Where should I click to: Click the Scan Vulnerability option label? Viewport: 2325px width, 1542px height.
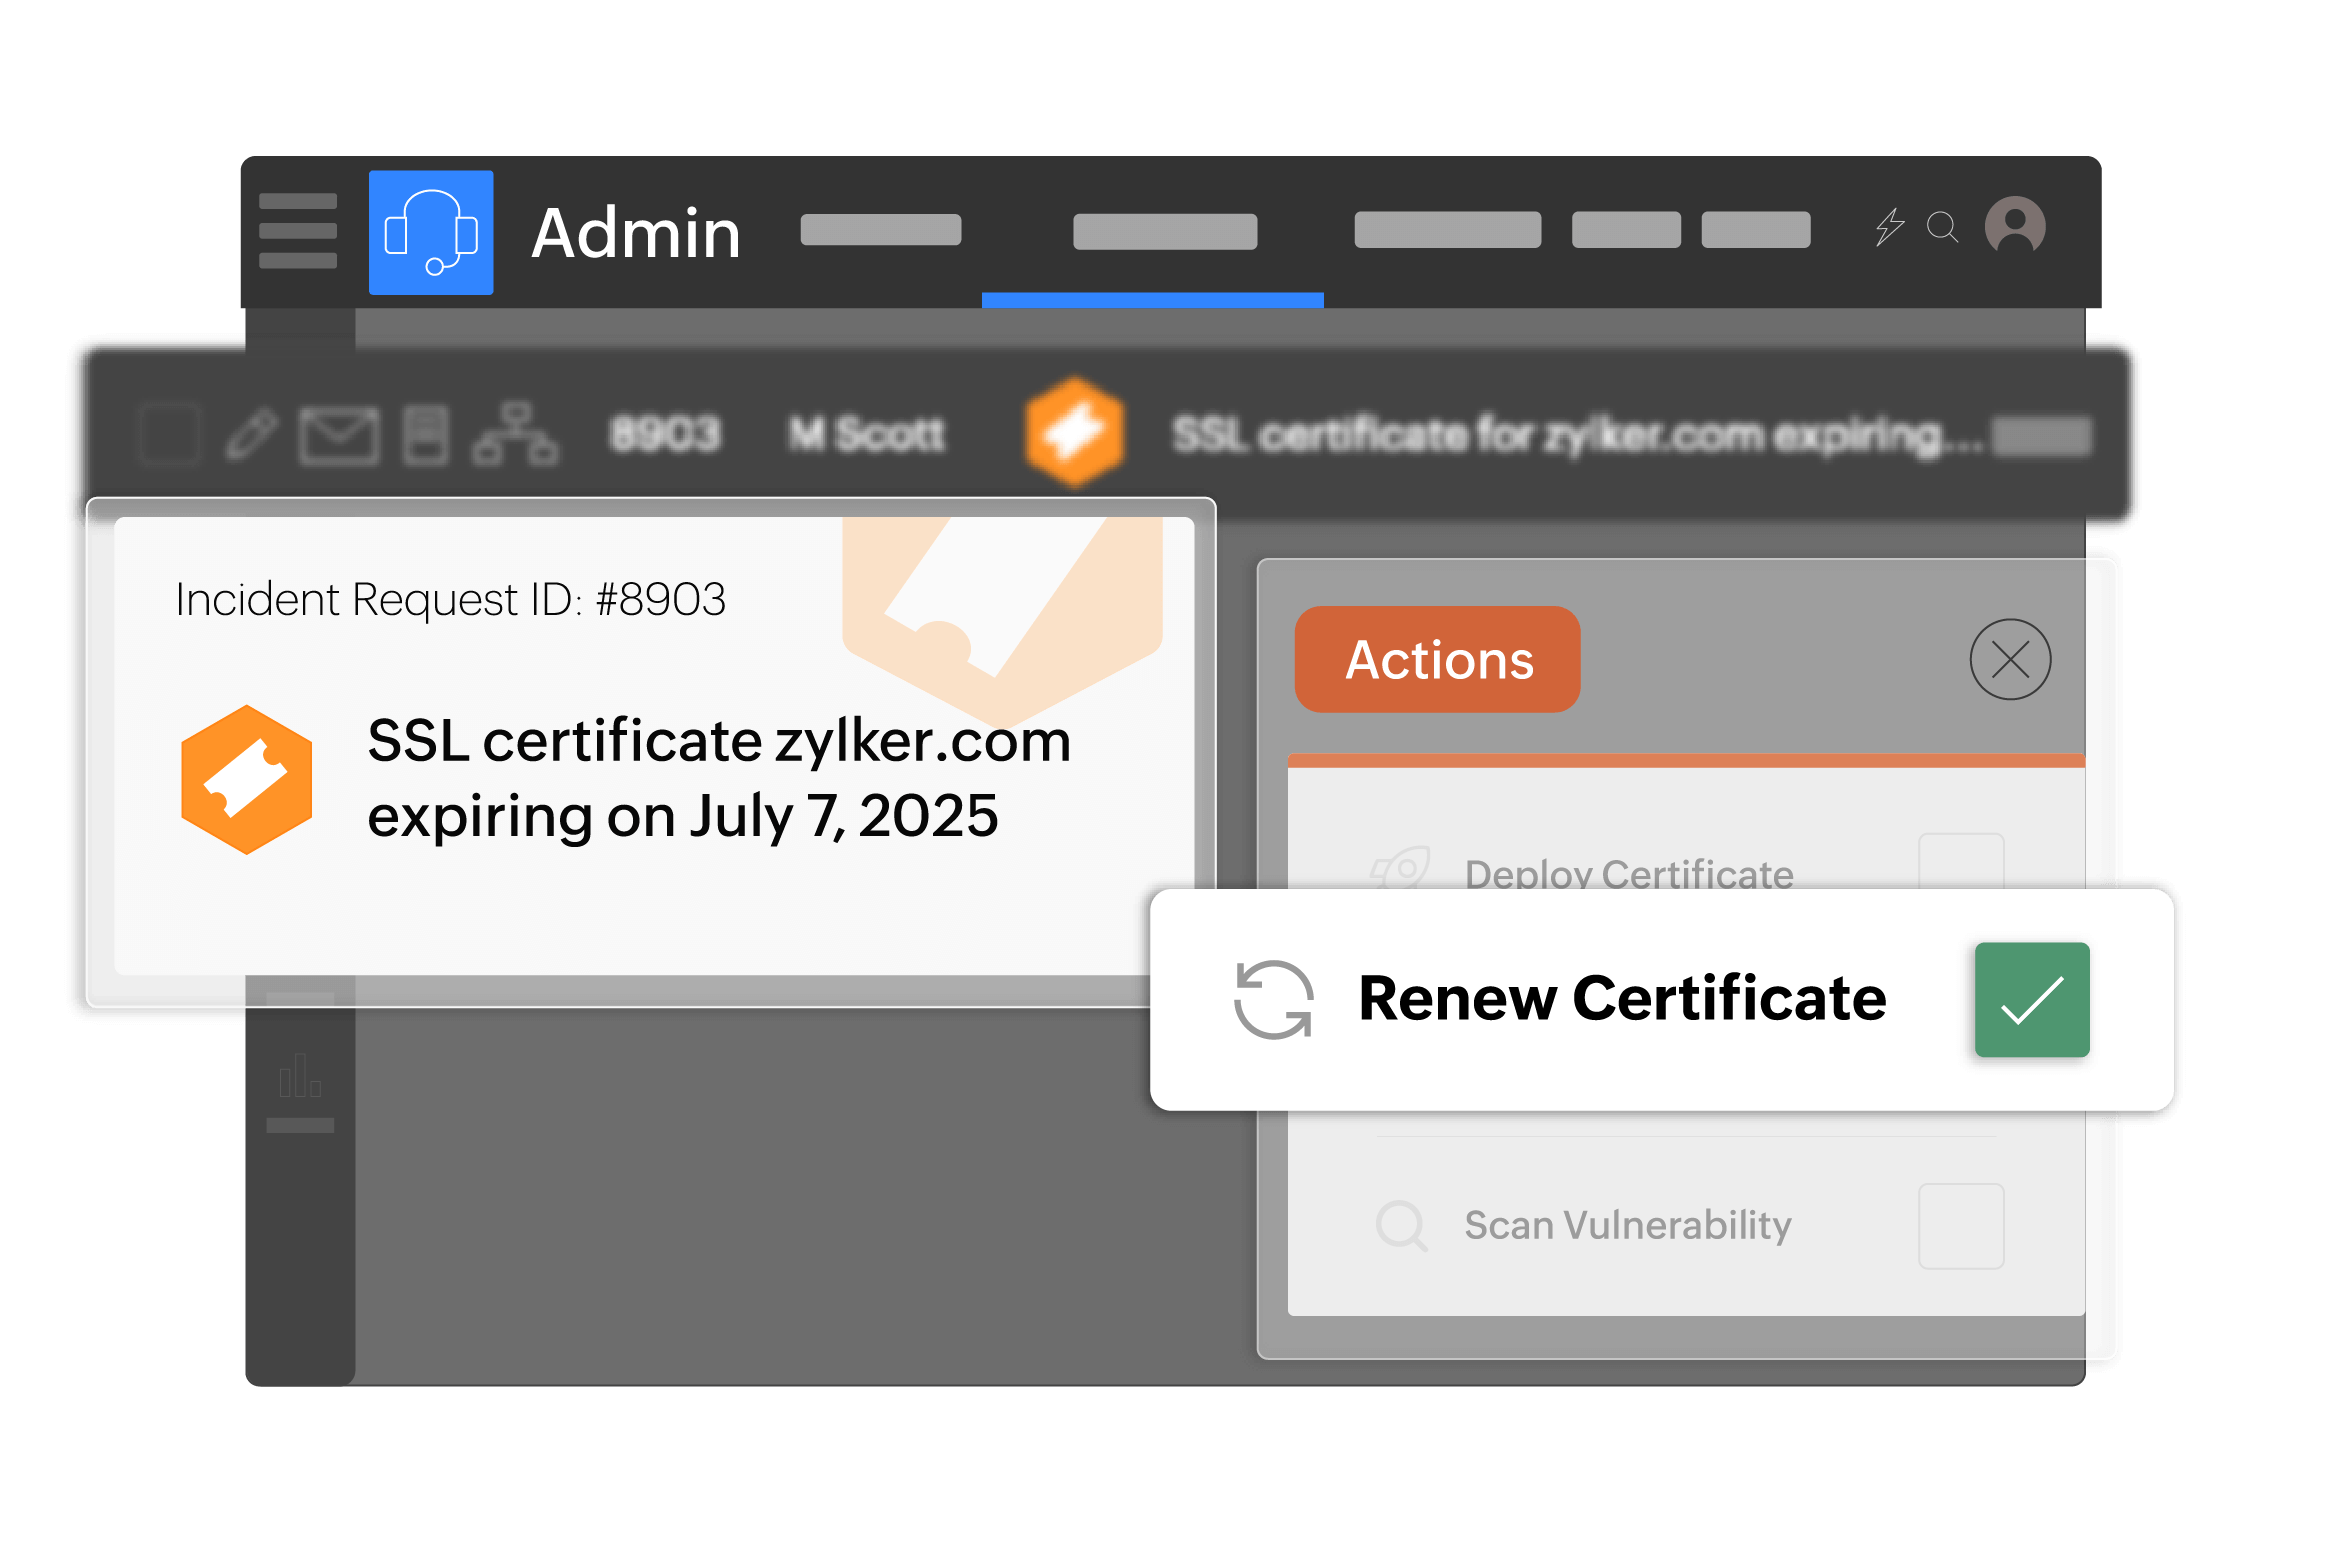click(x=1627, y=1226)
